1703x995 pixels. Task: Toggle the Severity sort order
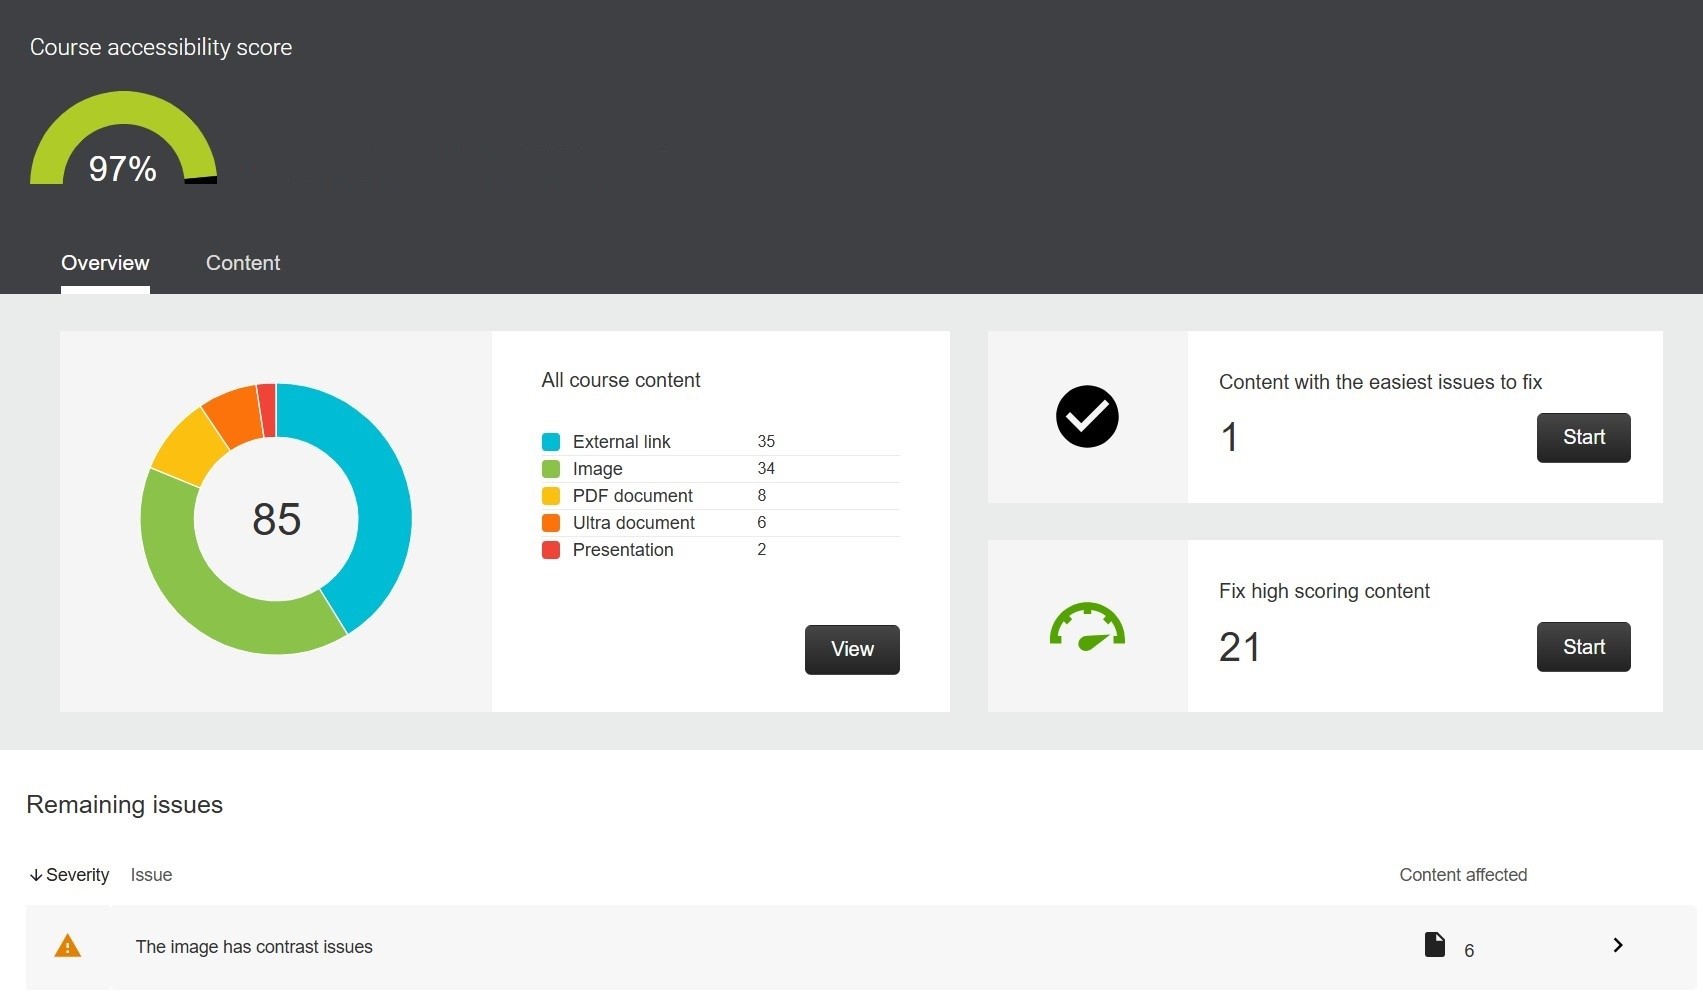tap(69, 874)
